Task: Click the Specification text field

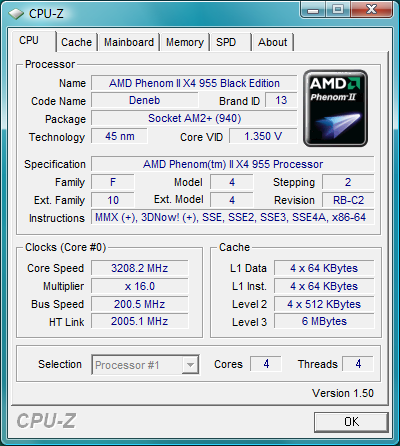Action: pyautogui.click(x=233, y=164)
